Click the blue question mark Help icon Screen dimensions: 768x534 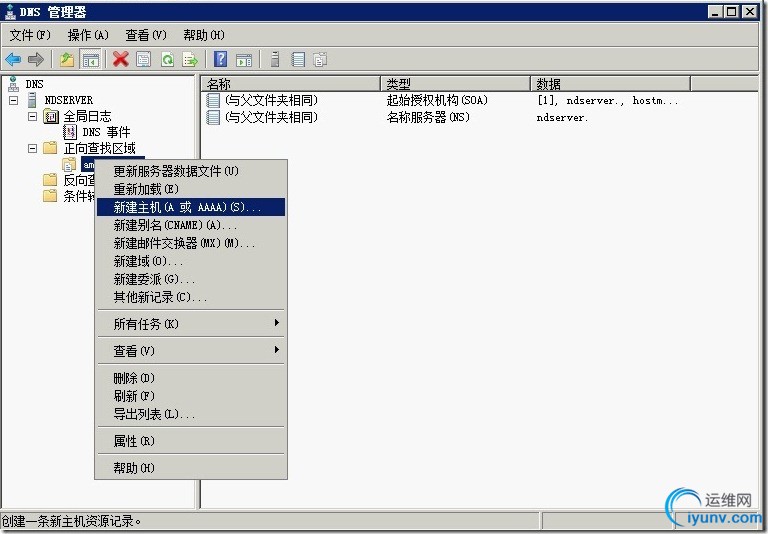pos(220,60)
